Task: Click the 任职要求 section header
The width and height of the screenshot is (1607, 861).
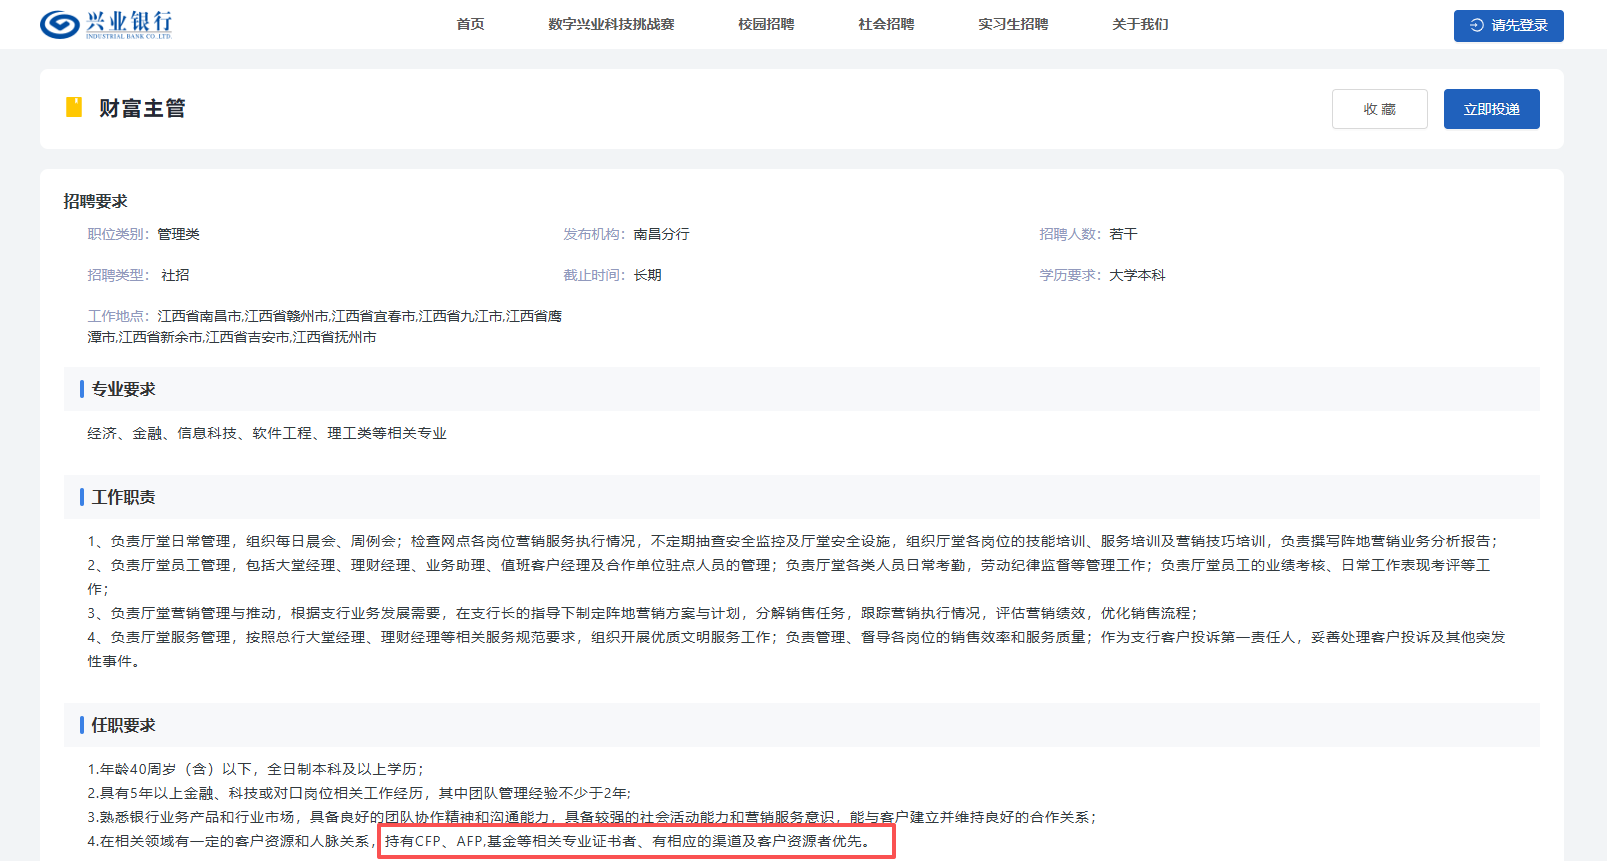Action: (x=123, y=725)
